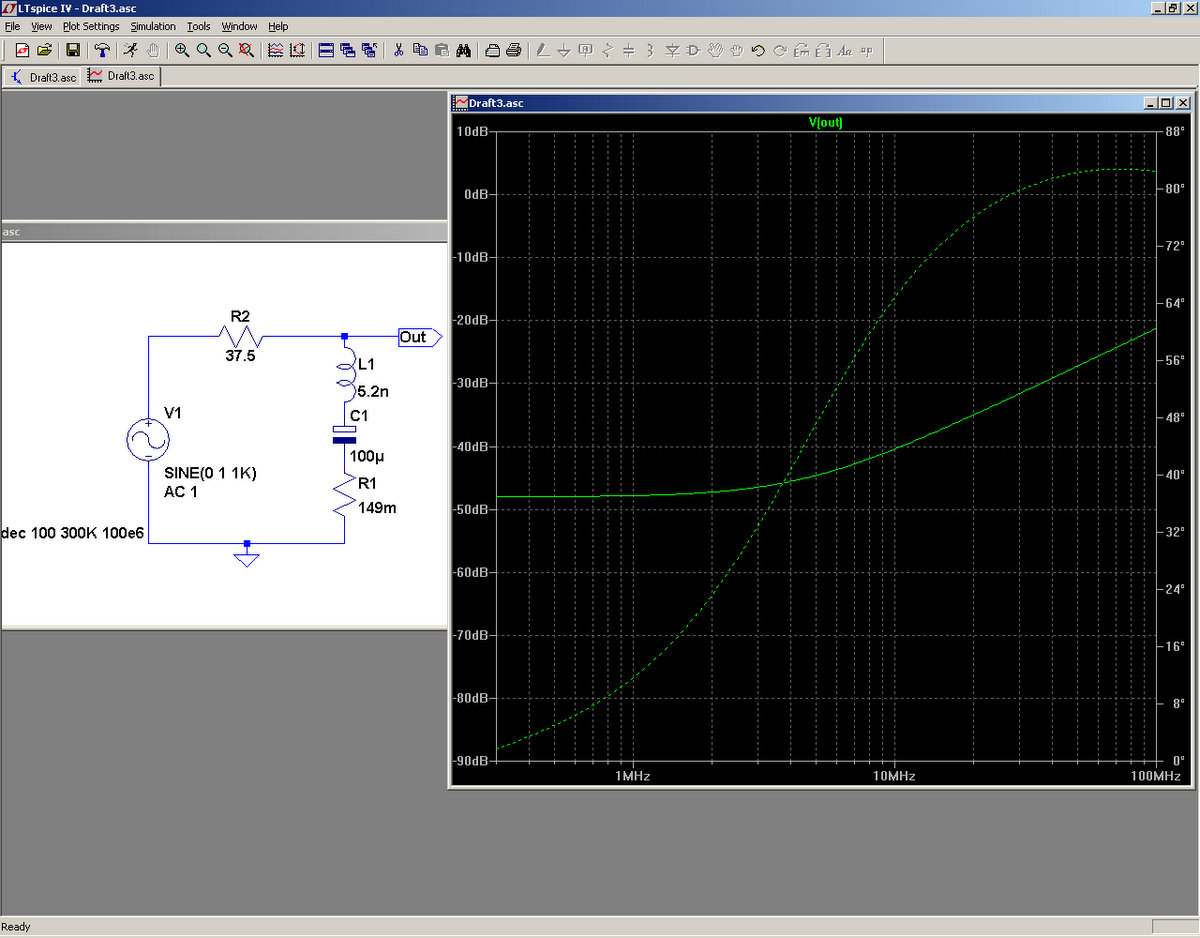Click the Run simulation icon
Viewport: 1200px width, 938px height.
130,50
